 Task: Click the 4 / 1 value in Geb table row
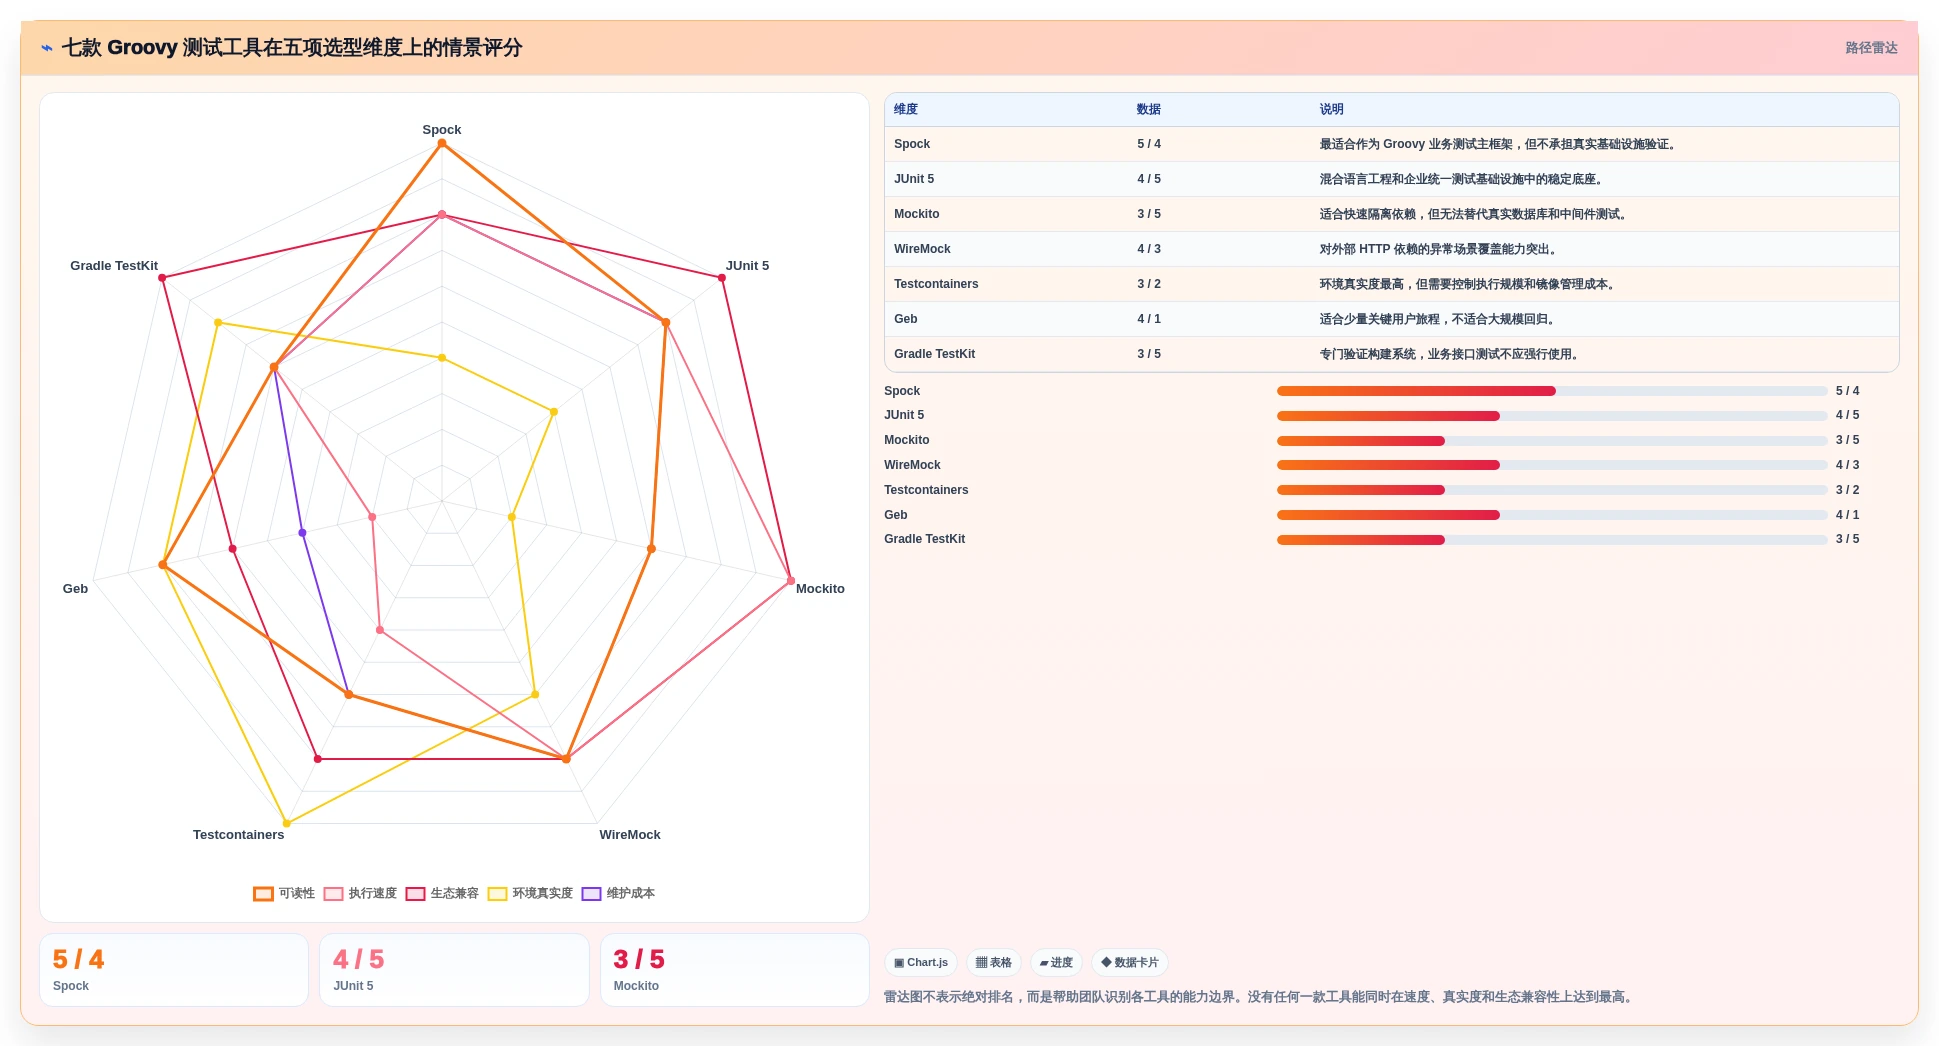[x=1149, y=319]
